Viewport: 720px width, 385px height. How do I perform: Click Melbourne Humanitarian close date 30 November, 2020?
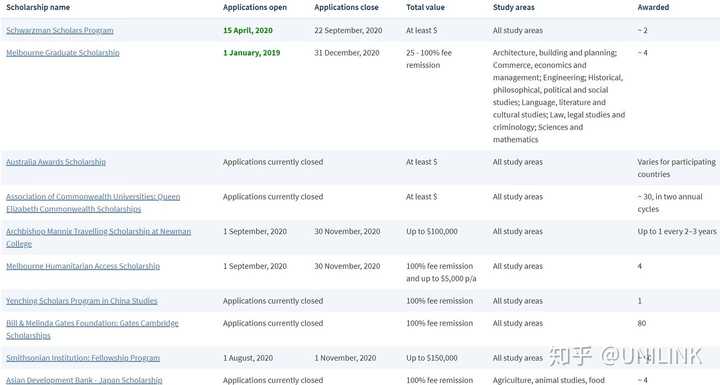click(x=348, y=266)
